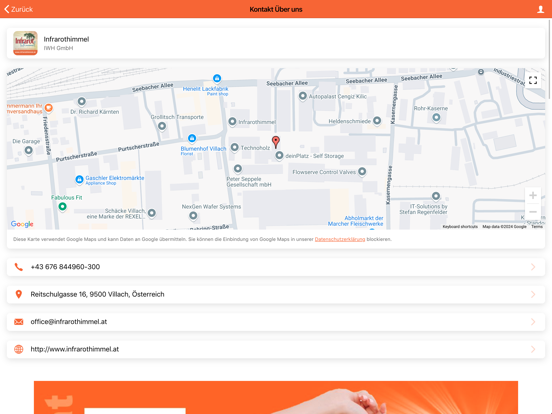The height and width of the screenshot is (414, 552).
Task: Select Gaschler Elektromärkte appliance shop marker
Action: (80, 179)
